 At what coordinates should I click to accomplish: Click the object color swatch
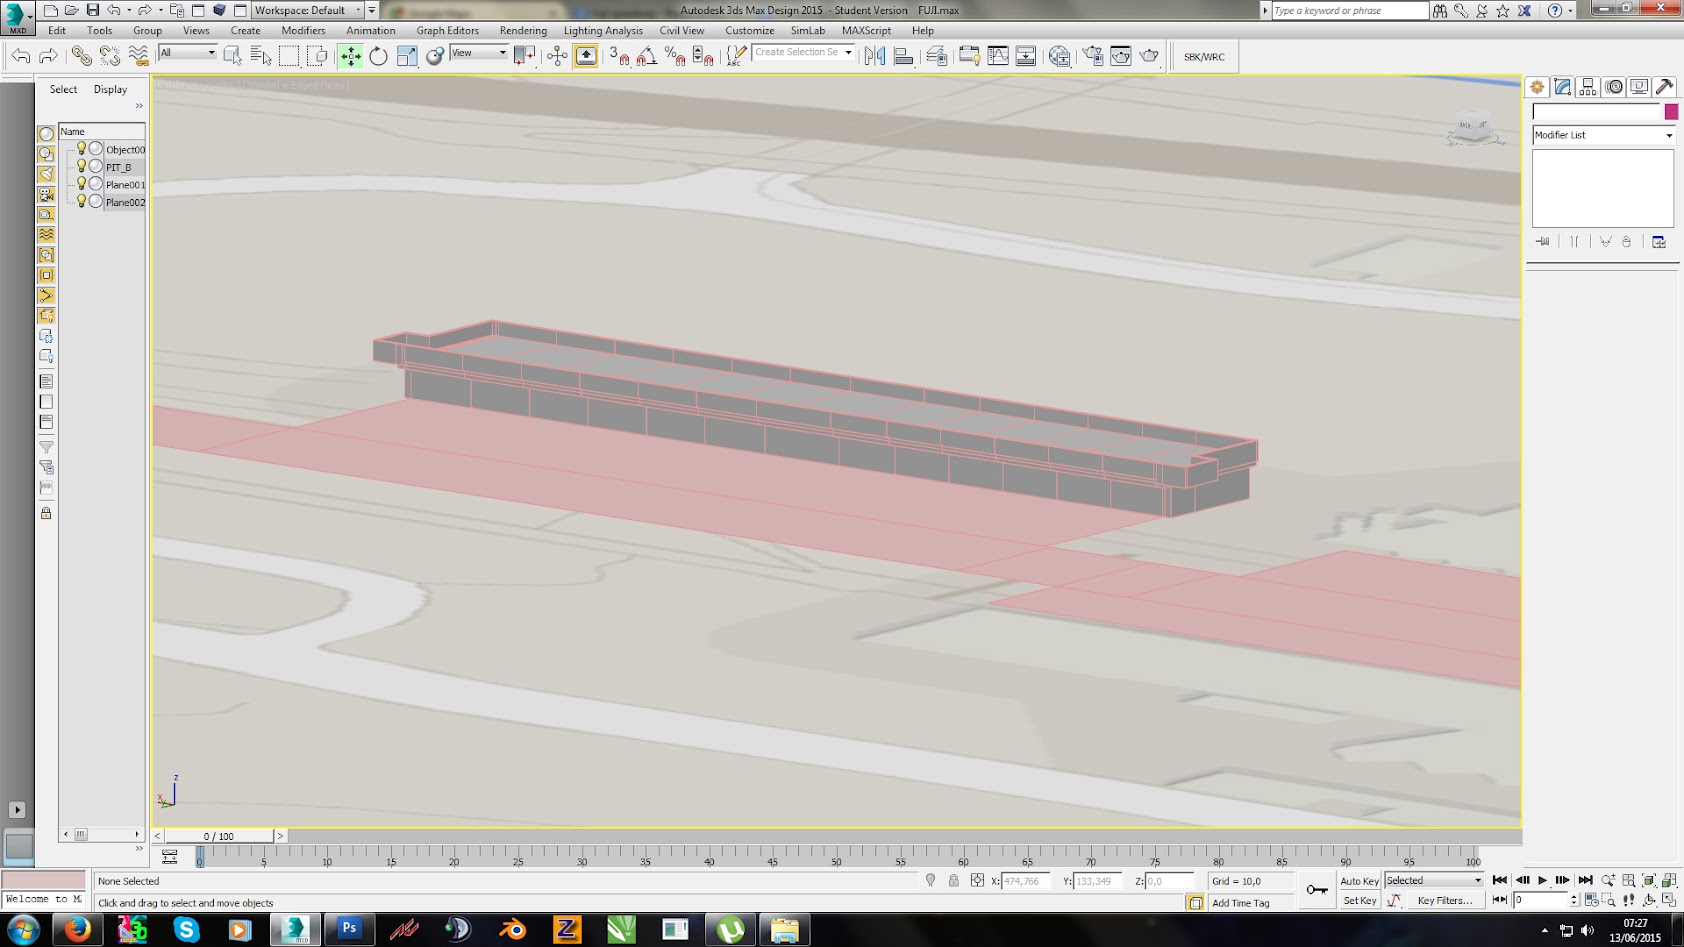pyautogui.click(x=1671, y=112)
